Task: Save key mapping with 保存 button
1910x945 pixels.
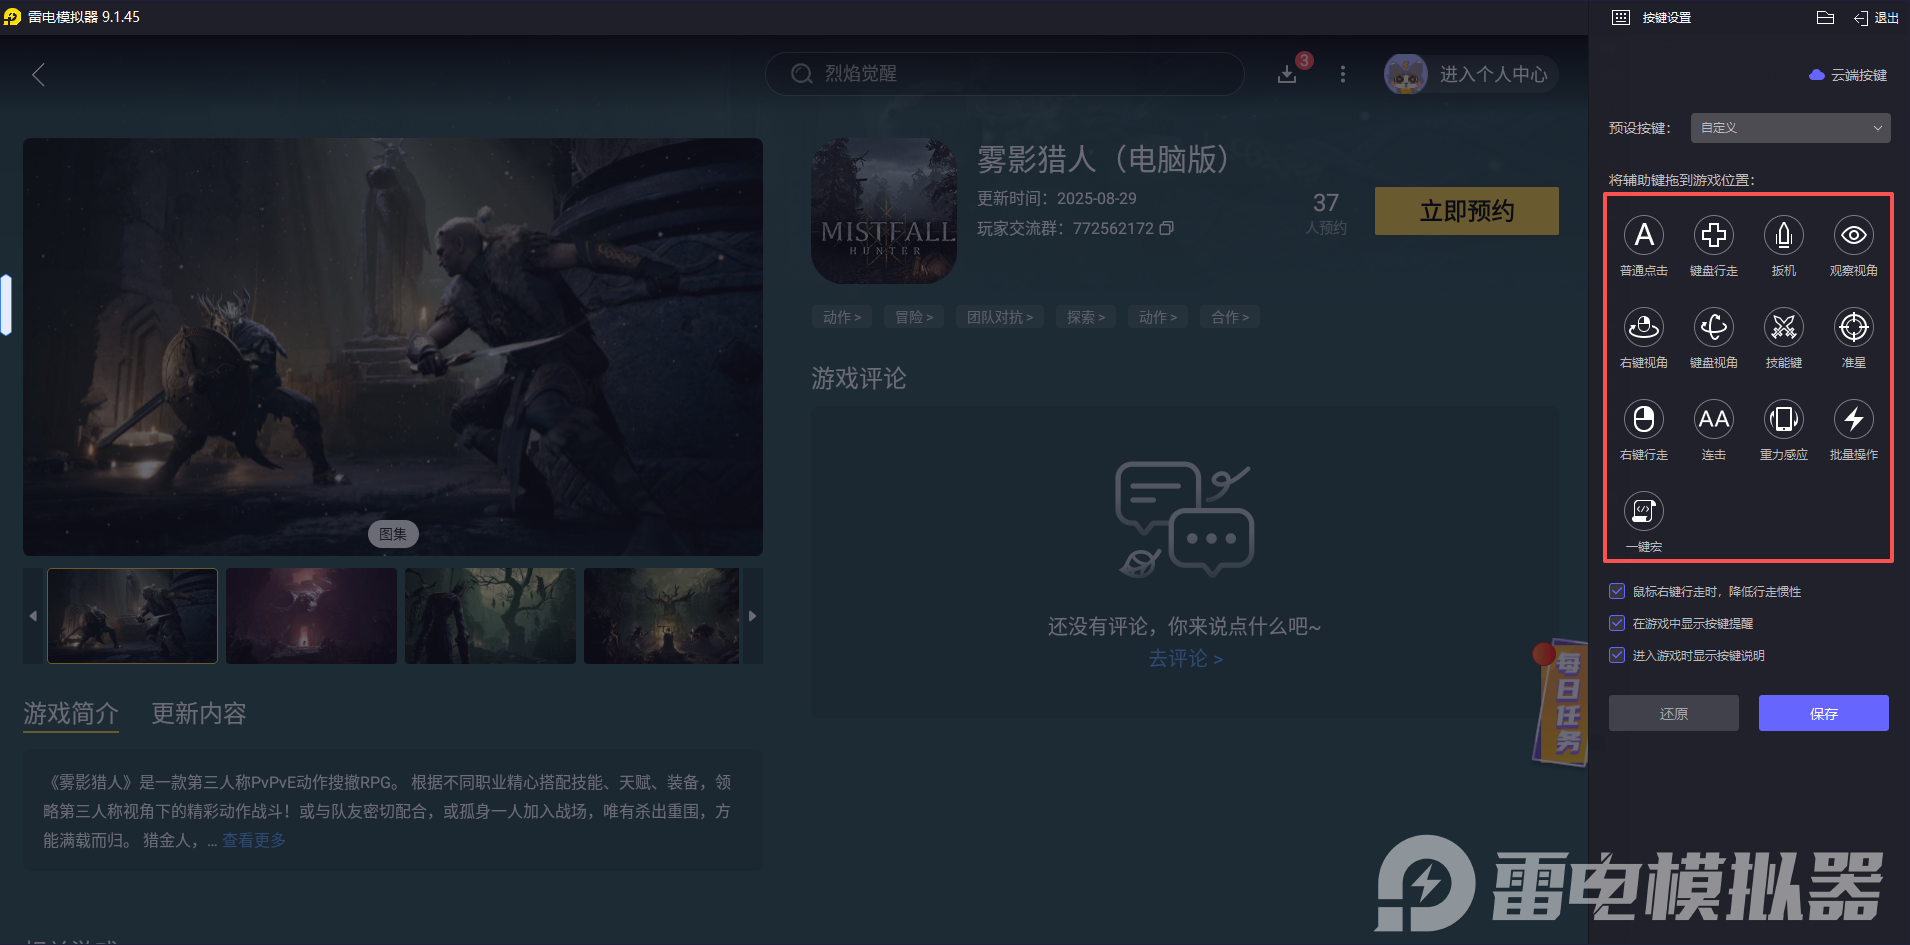Action: point(1824,713)
